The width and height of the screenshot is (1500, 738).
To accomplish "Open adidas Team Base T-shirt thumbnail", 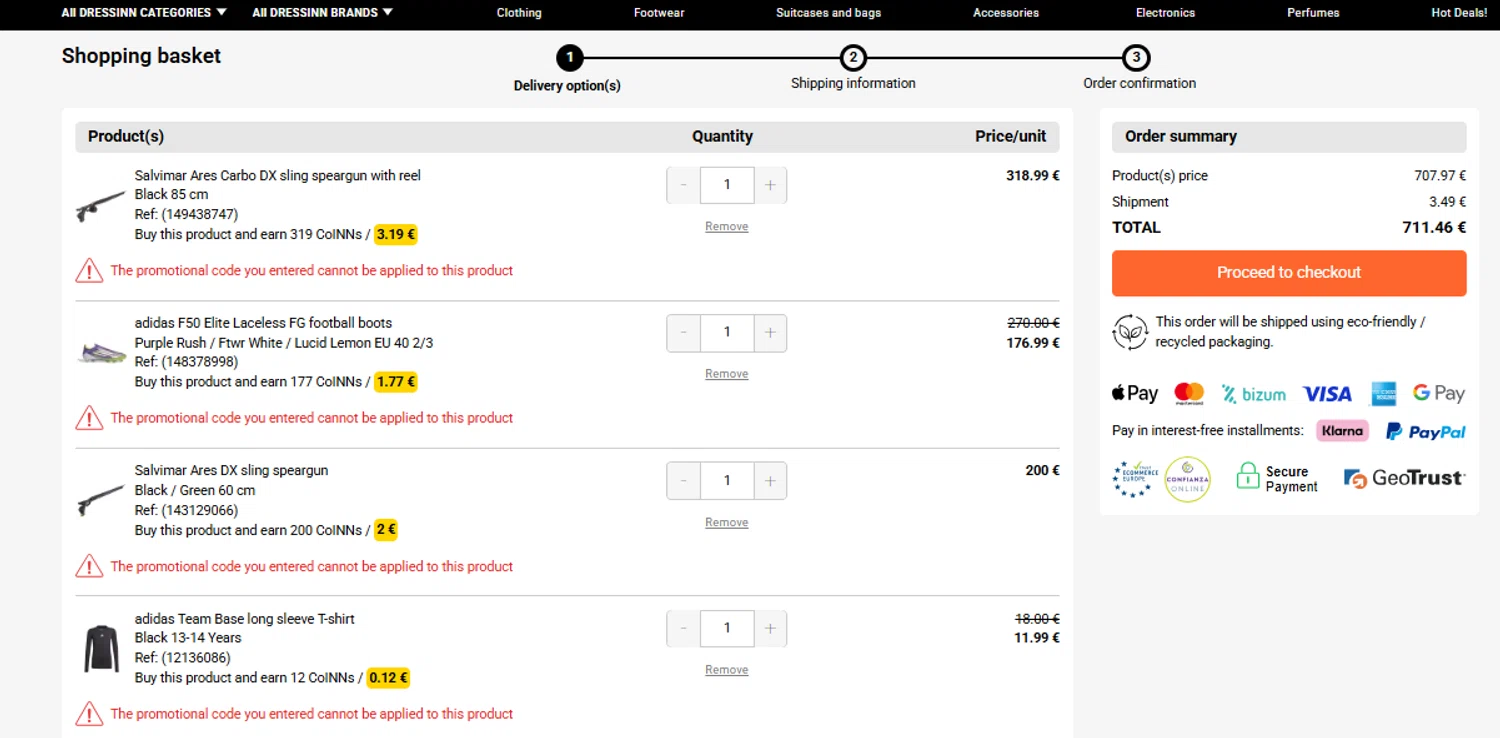I will point(101,648).
